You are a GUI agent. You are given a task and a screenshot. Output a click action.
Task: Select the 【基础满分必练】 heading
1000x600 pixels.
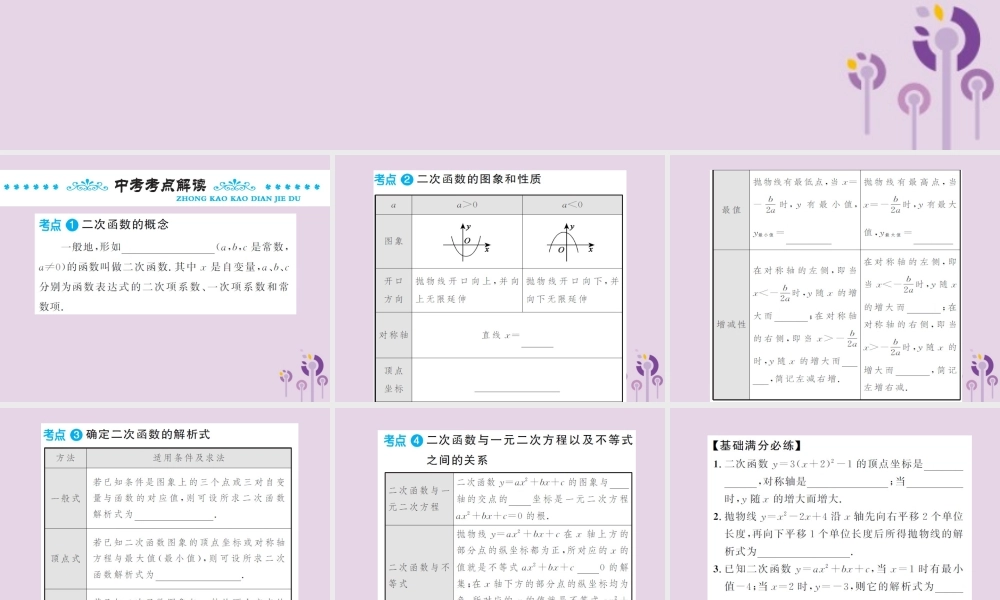tap(757, 446)
